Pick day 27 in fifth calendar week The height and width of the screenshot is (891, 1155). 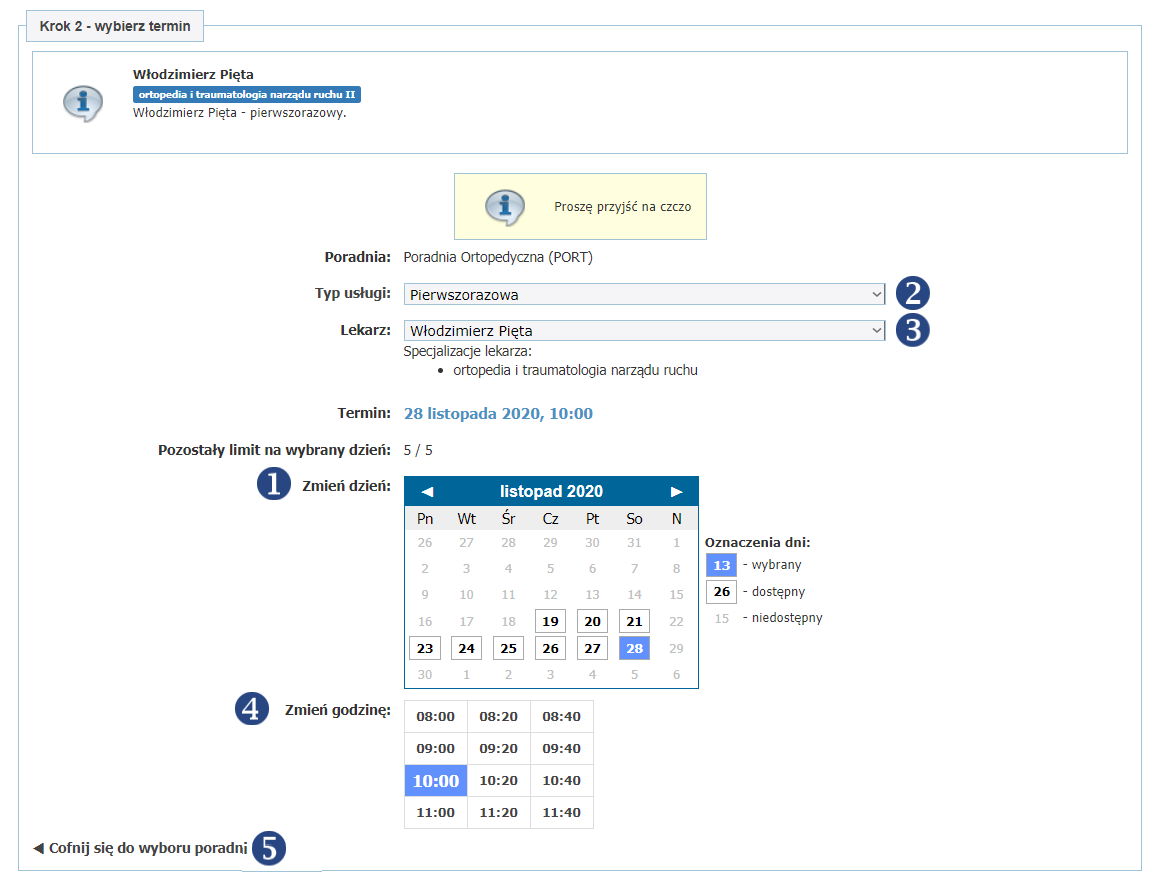[x=592, y=649]
